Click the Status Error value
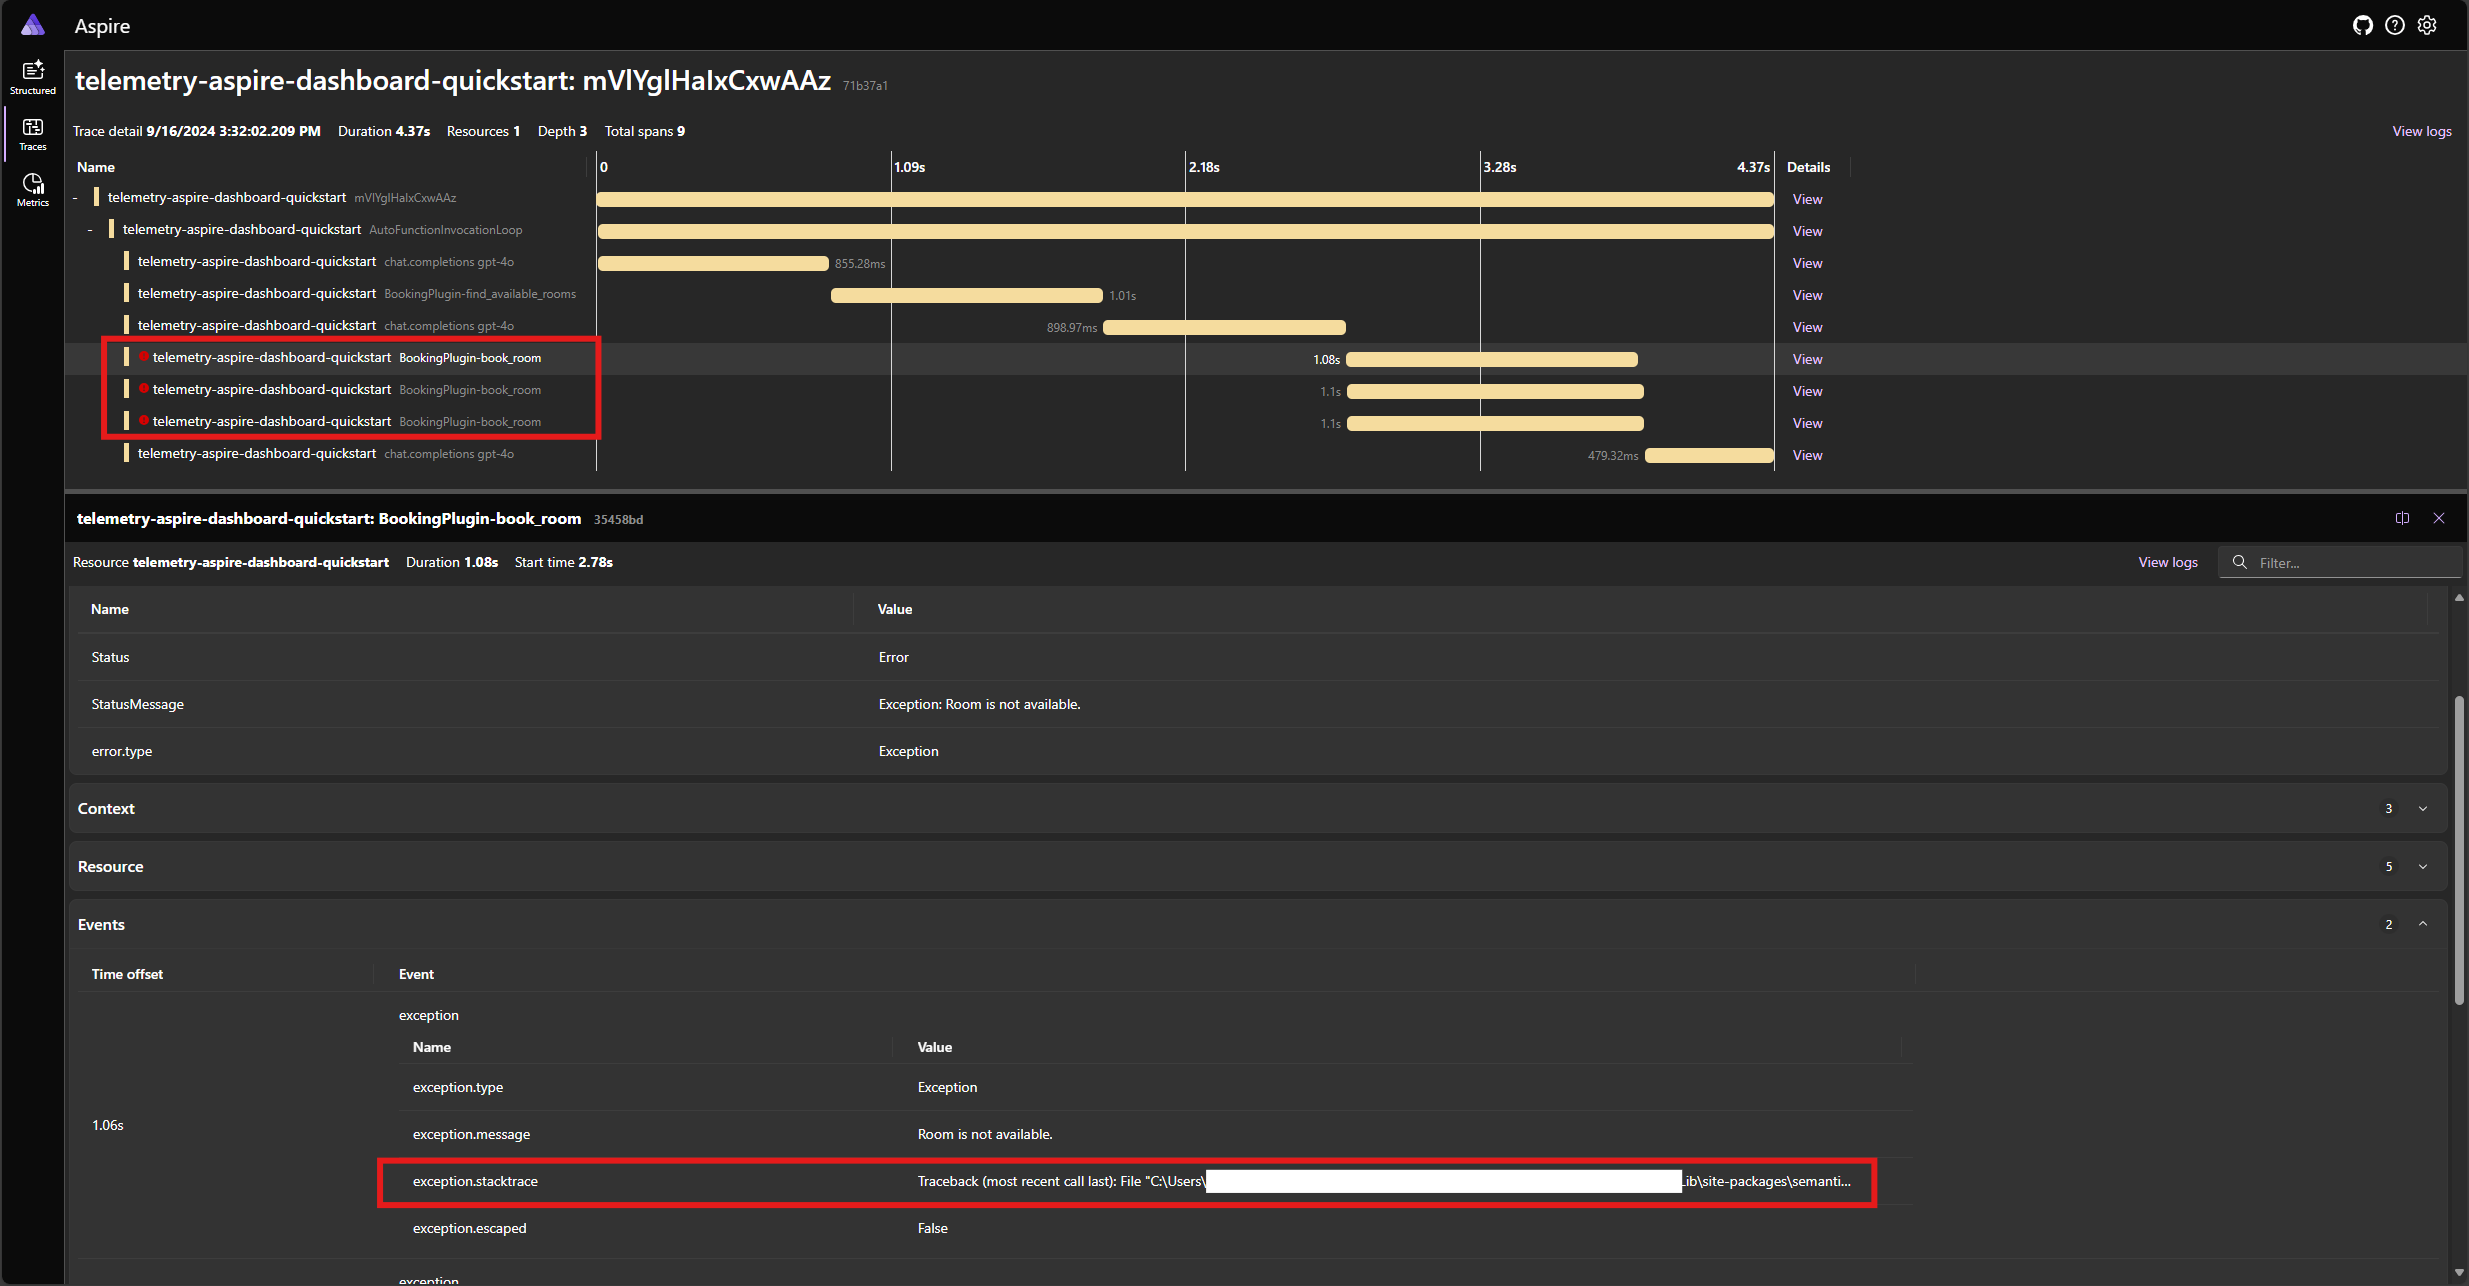Viewport: 2469px width, 1286px height. (x=893, y=657)
